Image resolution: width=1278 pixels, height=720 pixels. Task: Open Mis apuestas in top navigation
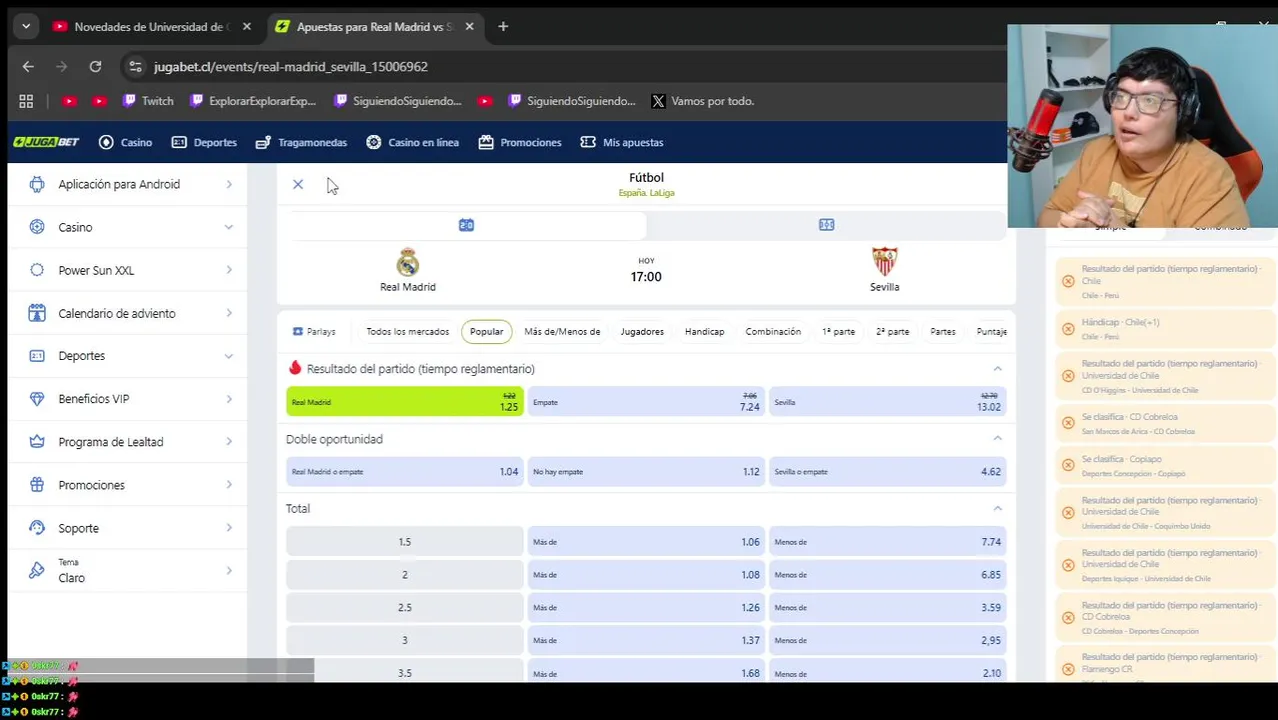click(622, 142)
